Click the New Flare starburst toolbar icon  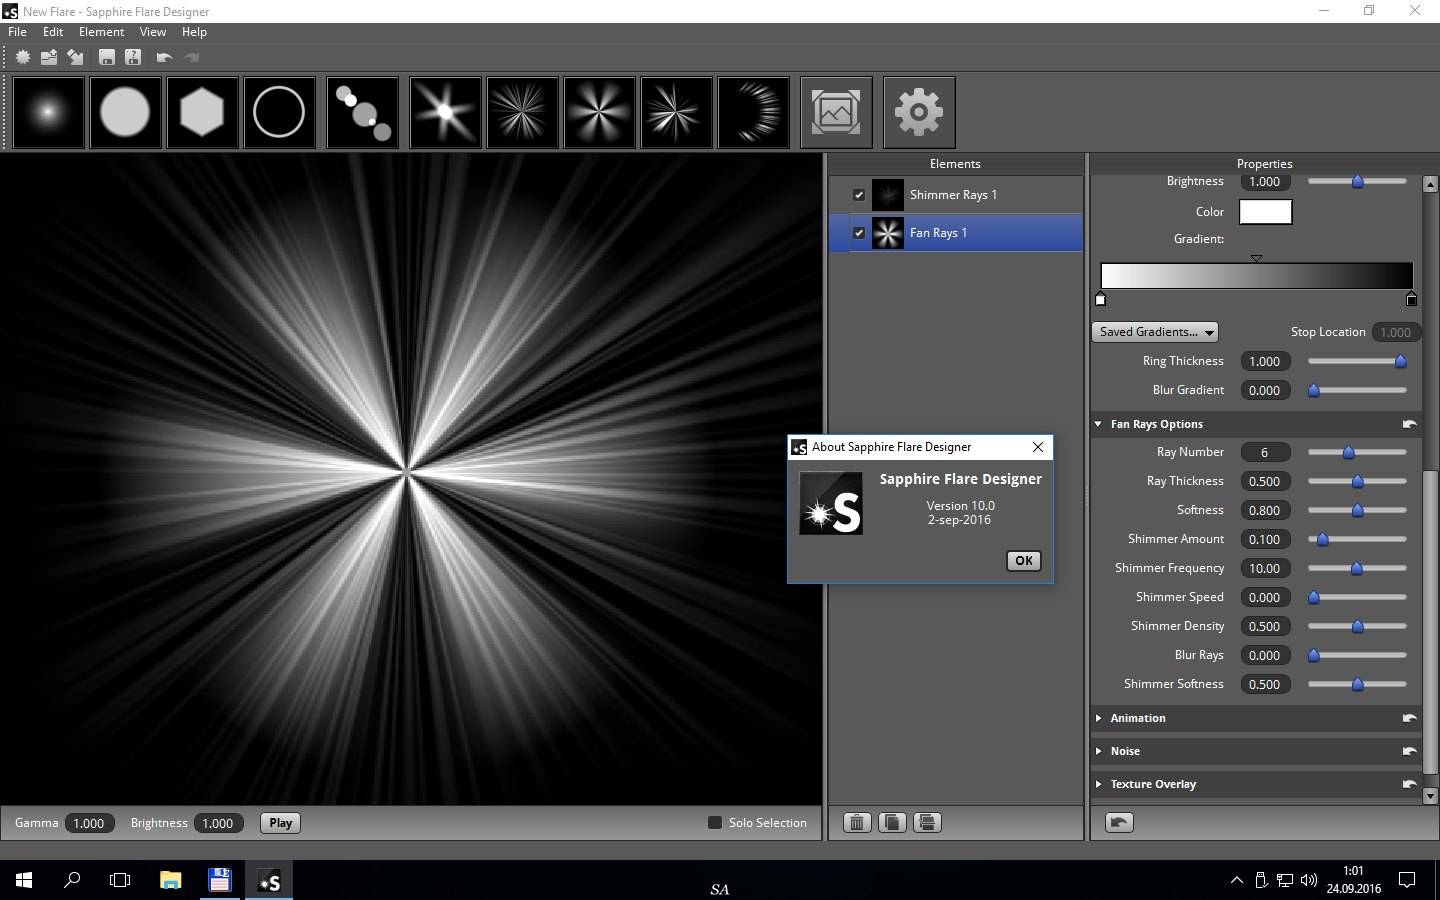[23, 57]
